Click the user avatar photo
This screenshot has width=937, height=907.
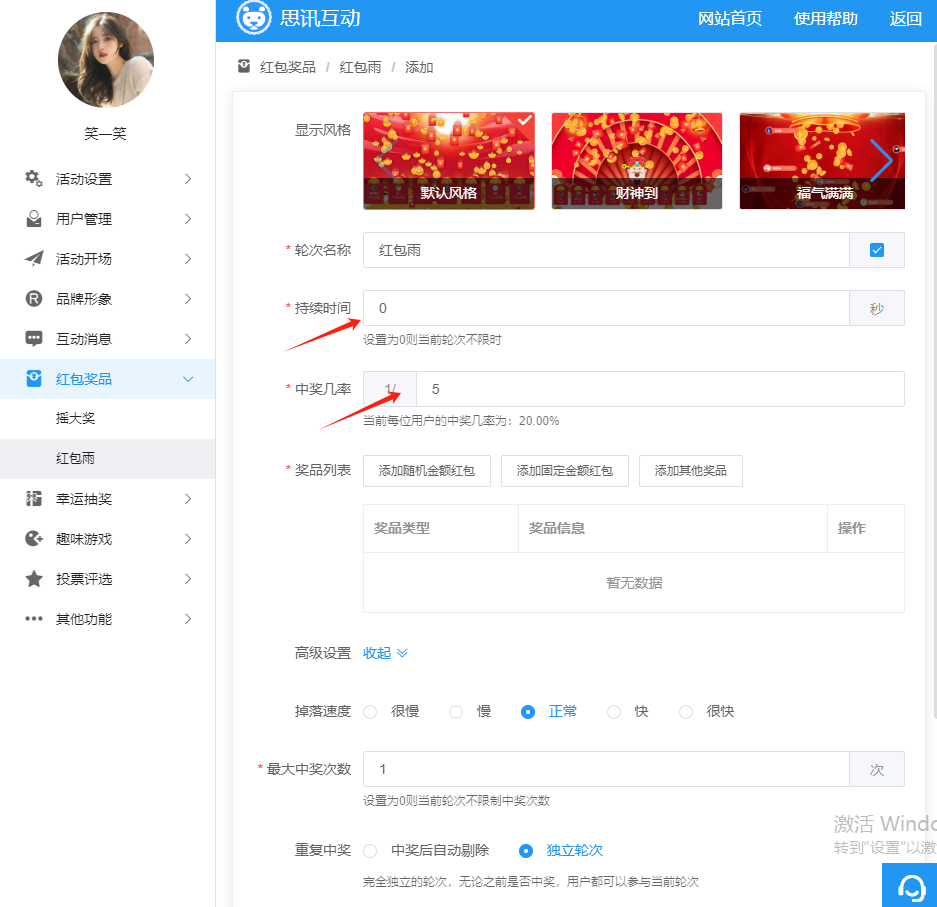(x=106, y=60)
